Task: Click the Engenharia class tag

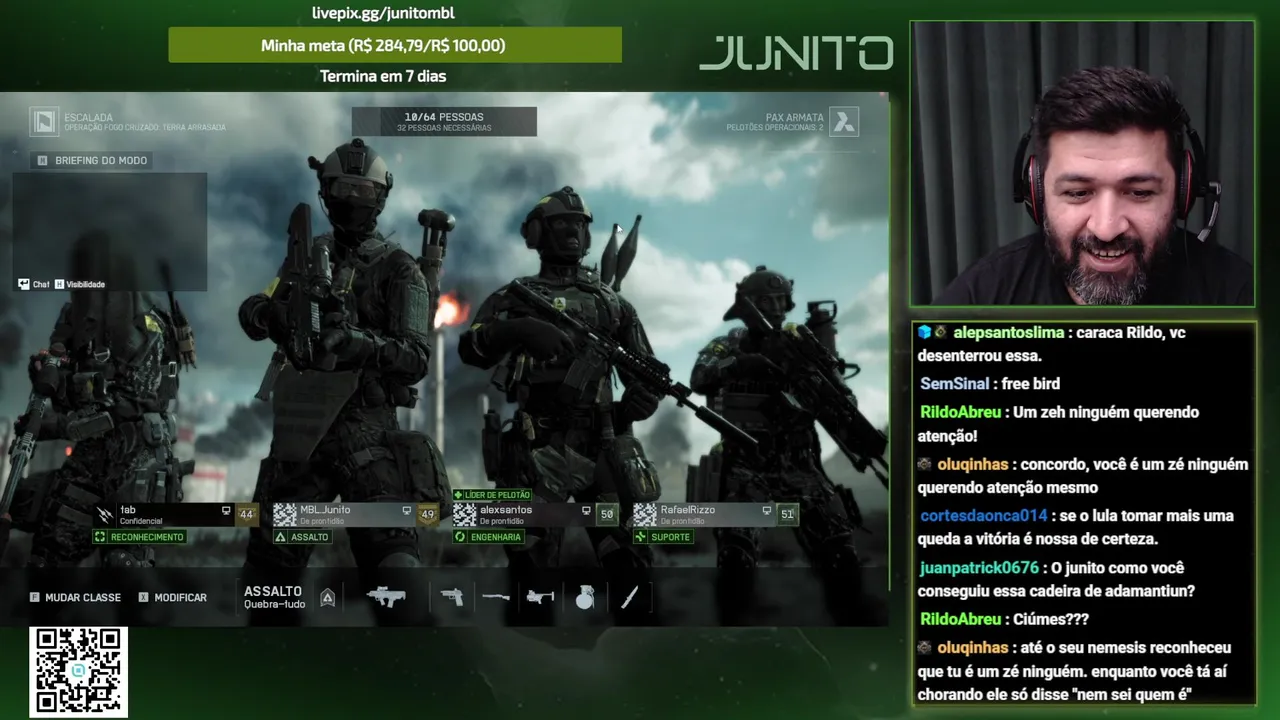Action: point(488,537)
